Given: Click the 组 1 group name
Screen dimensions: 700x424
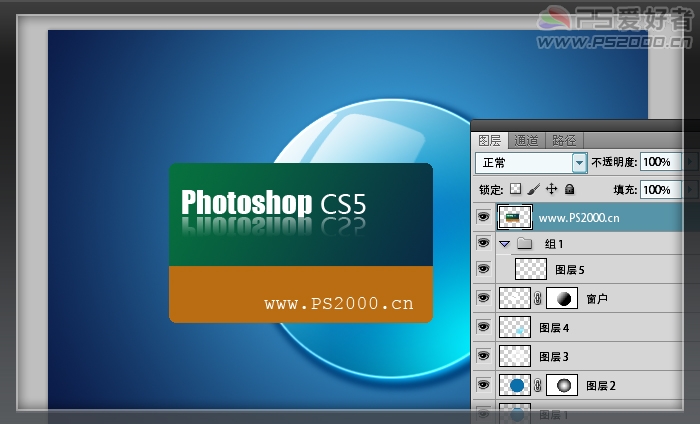Looking at the screenshot, I should [554, 244].
